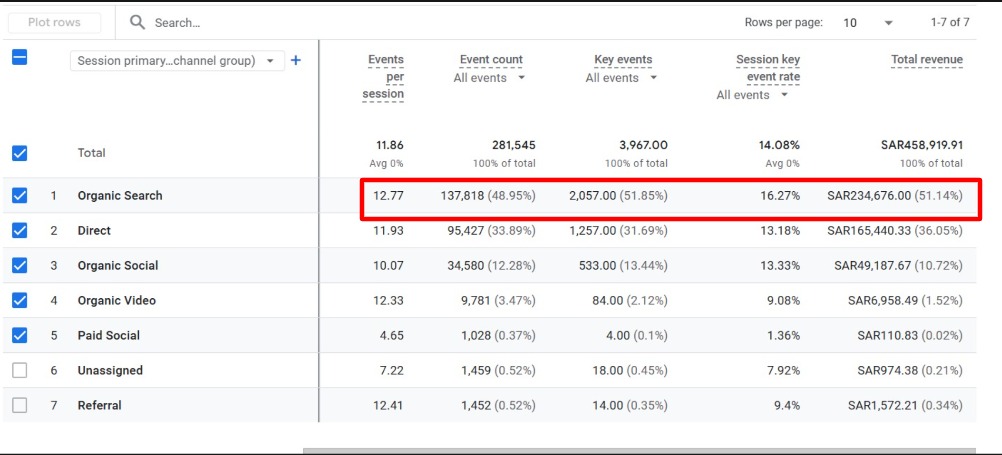Open the Rows per page dropdown
Image resolution: width=1002 pixels, height=455 pixels.
[x=867, y=22]
